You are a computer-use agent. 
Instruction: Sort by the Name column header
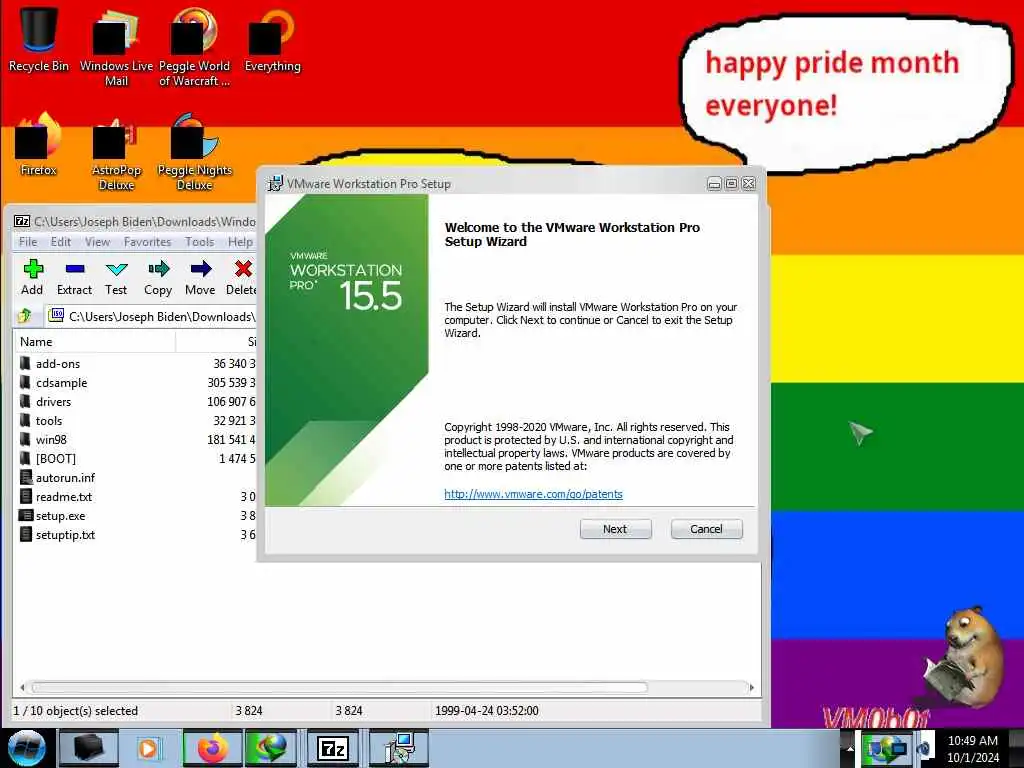coord(95,342)
